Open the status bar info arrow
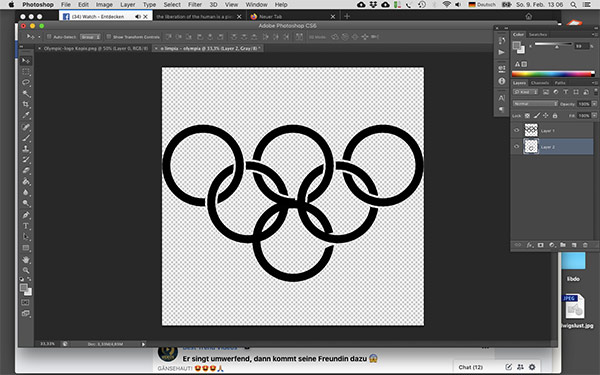The height and width of the screenshot is (375, 600). [143, 344]
